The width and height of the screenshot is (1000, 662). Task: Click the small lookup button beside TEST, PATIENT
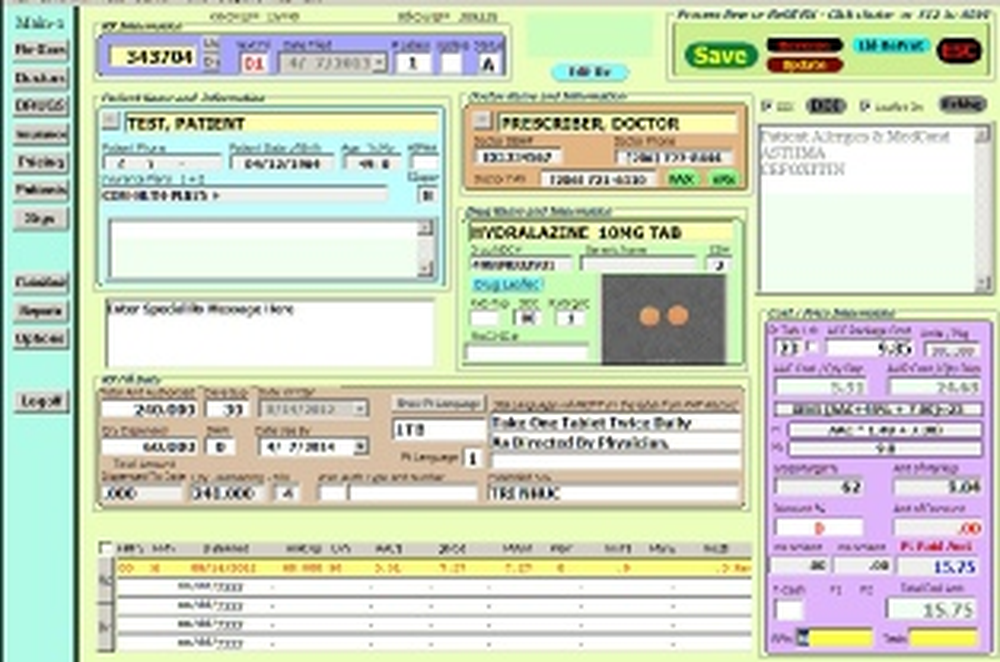coord(110,120)
